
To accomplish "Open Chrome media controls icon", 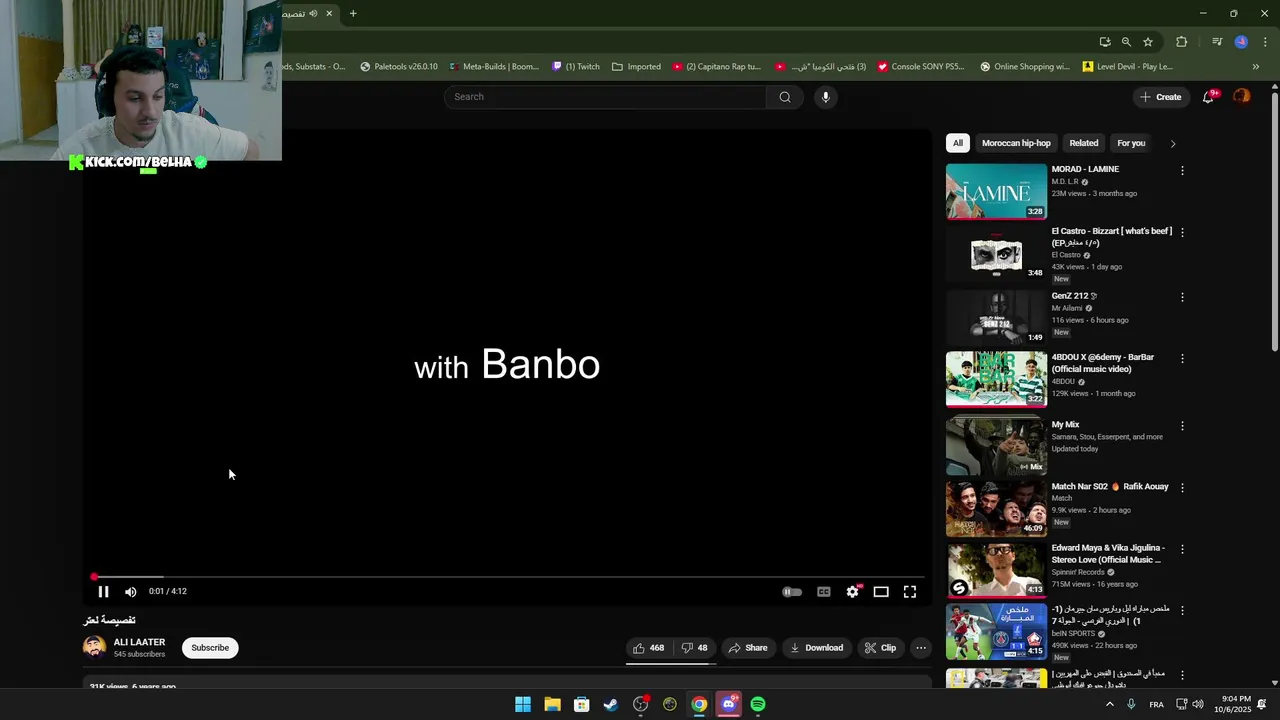I will coord(1217,42).
